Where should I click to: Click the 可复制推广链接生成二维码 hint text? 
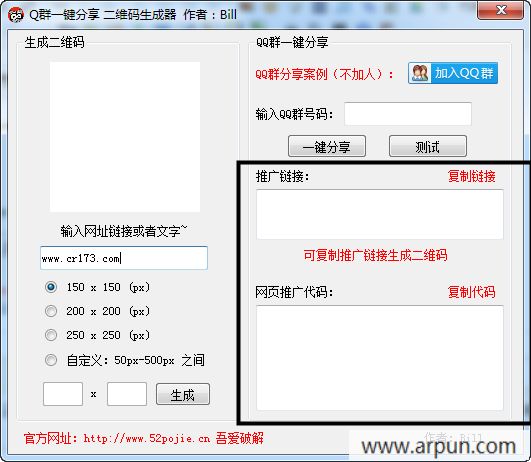(x=375, y=255)
